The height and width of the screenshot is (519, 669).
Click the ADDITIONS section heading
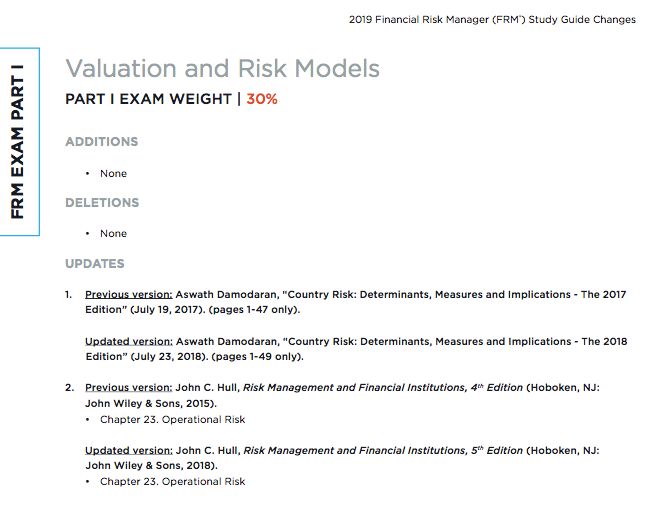[x=101, y=142]
